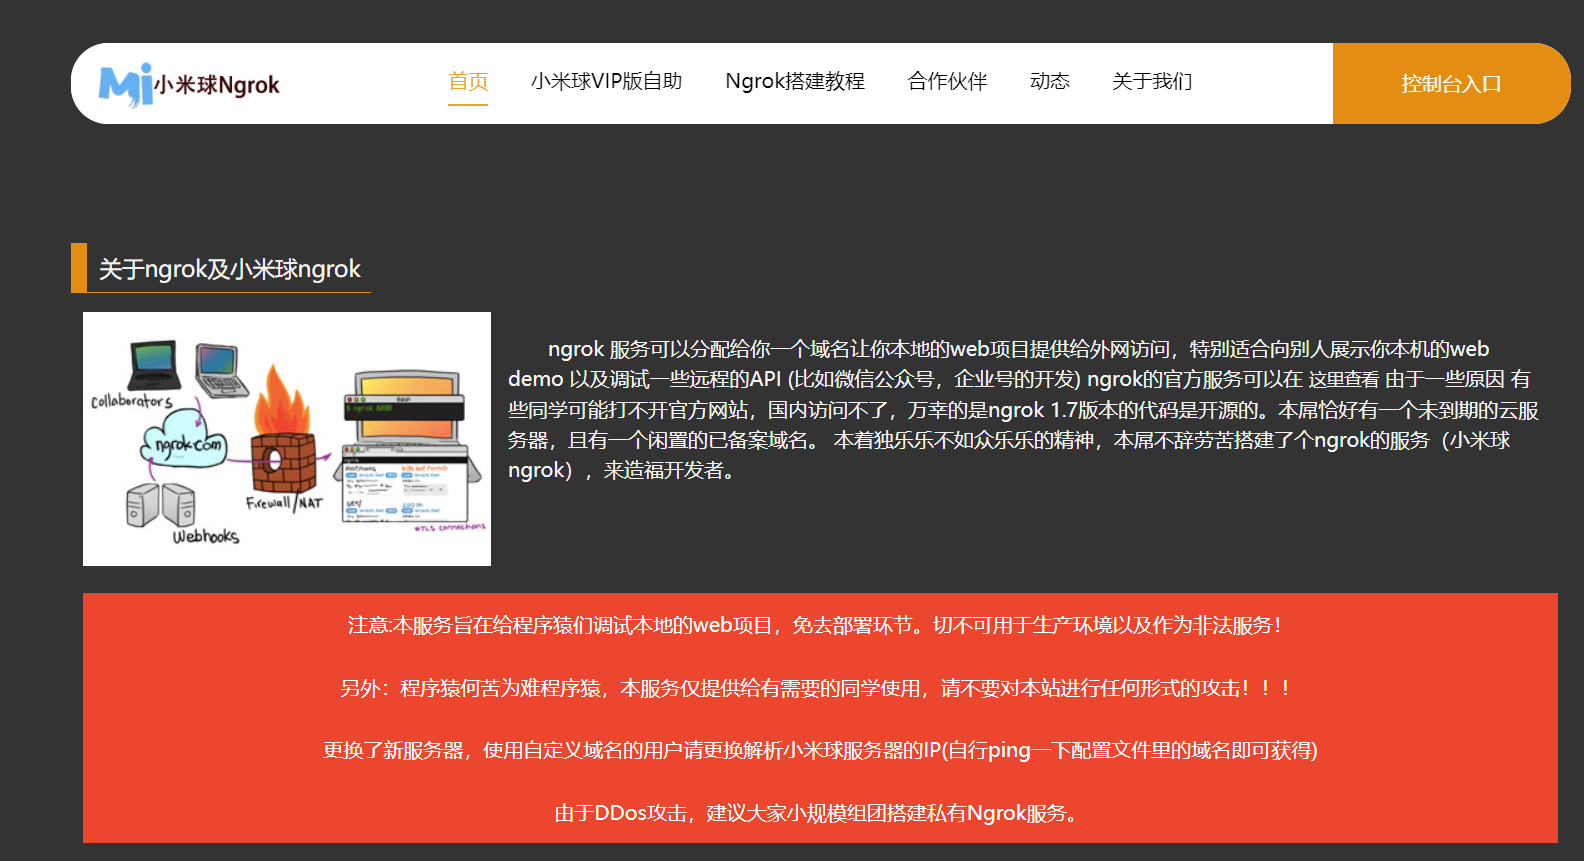Click notice text beginning 注意:本服务旨在

[815, 625]
